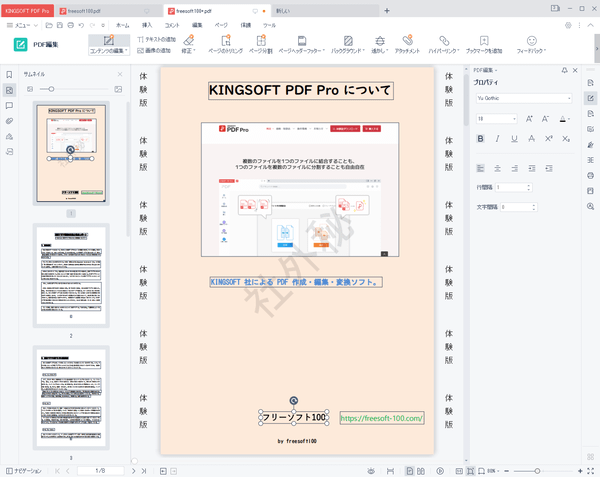Open the bookmarks sidebar panel
This screenshot has height=477, width=600.
pos(10,75)
